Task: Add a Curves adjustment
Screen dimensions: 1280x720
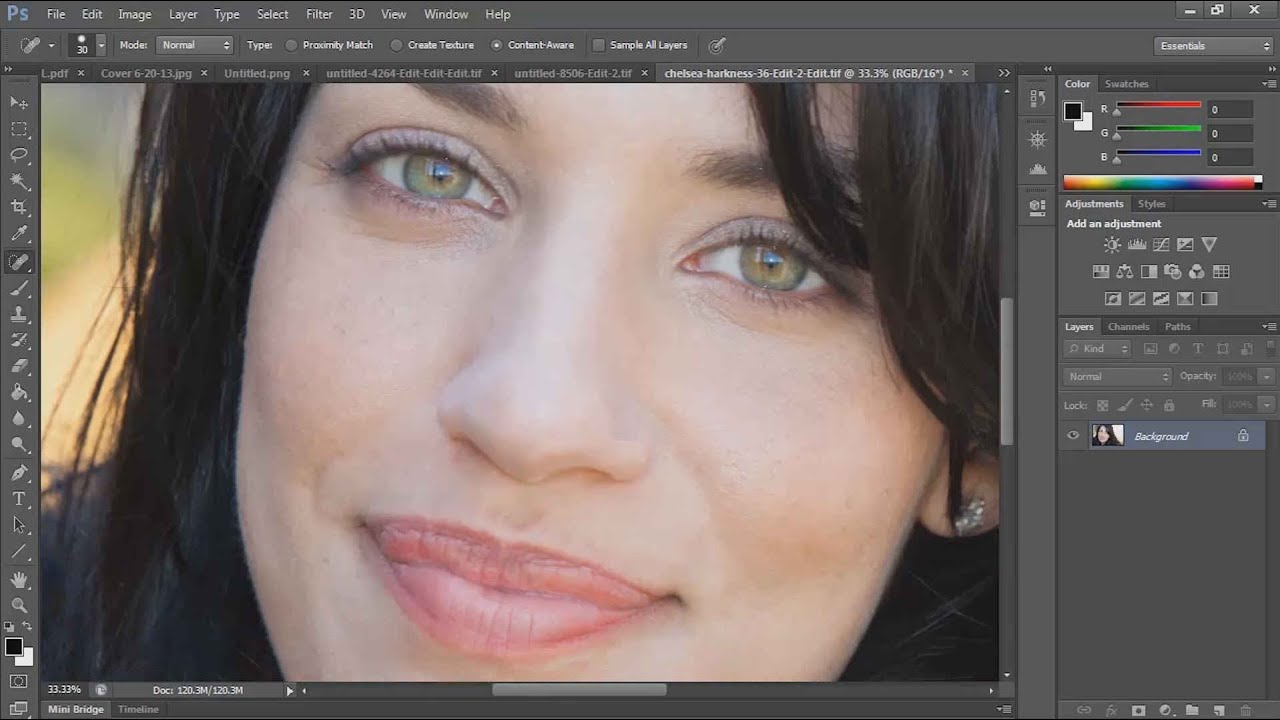Action: (1161, 244)
